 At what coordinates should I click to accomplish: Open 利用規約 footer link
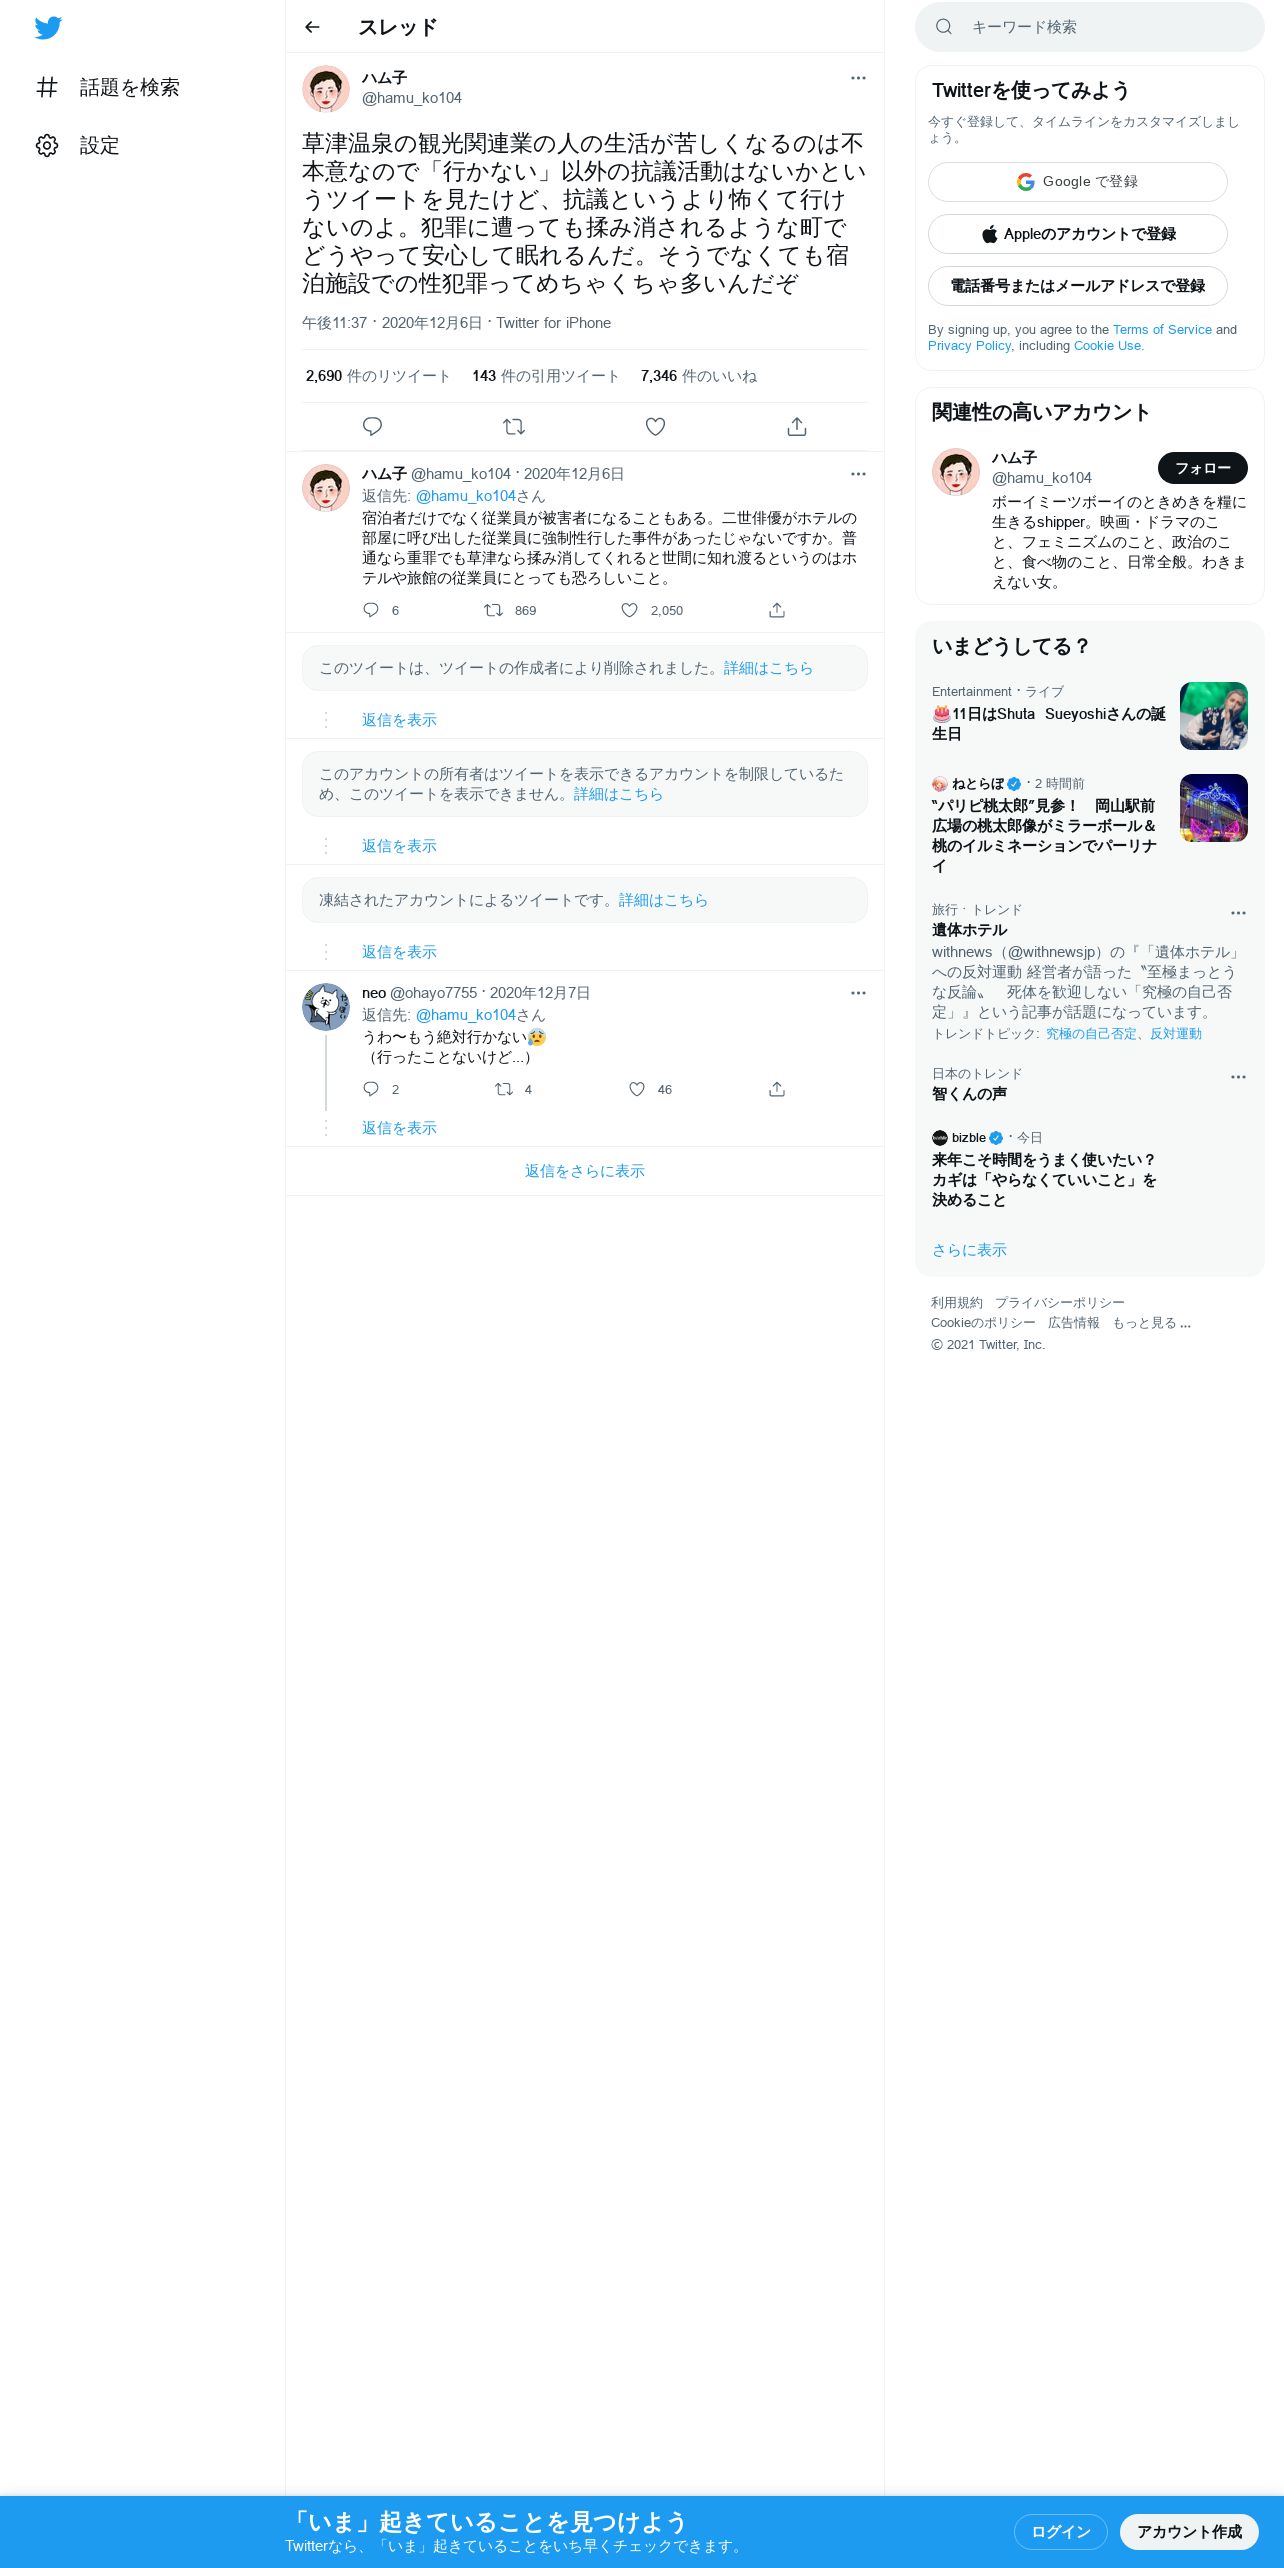957,1303
